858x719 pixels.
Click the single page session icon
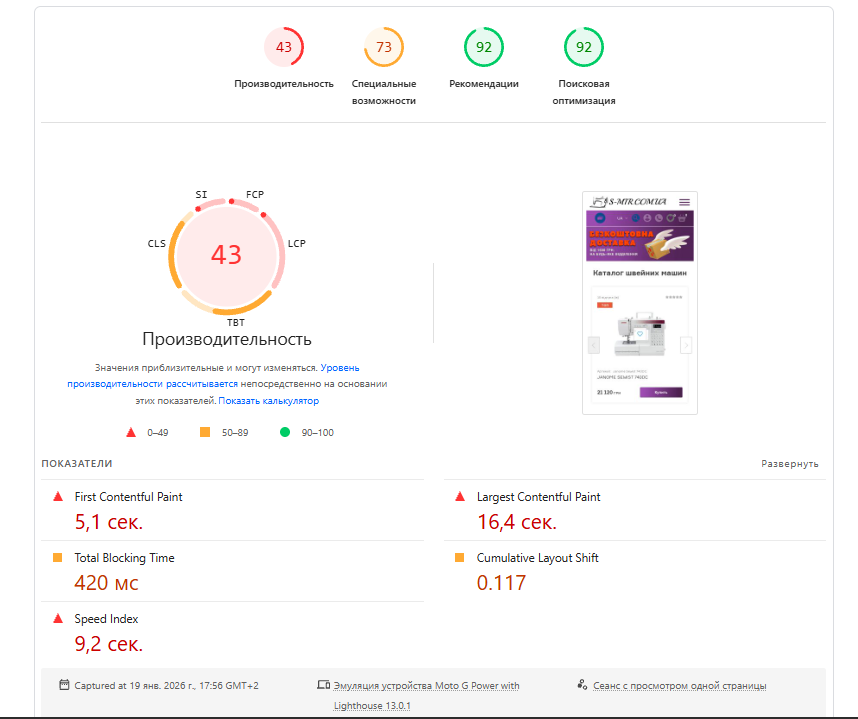pyautogui.click(x=582, y=685)
